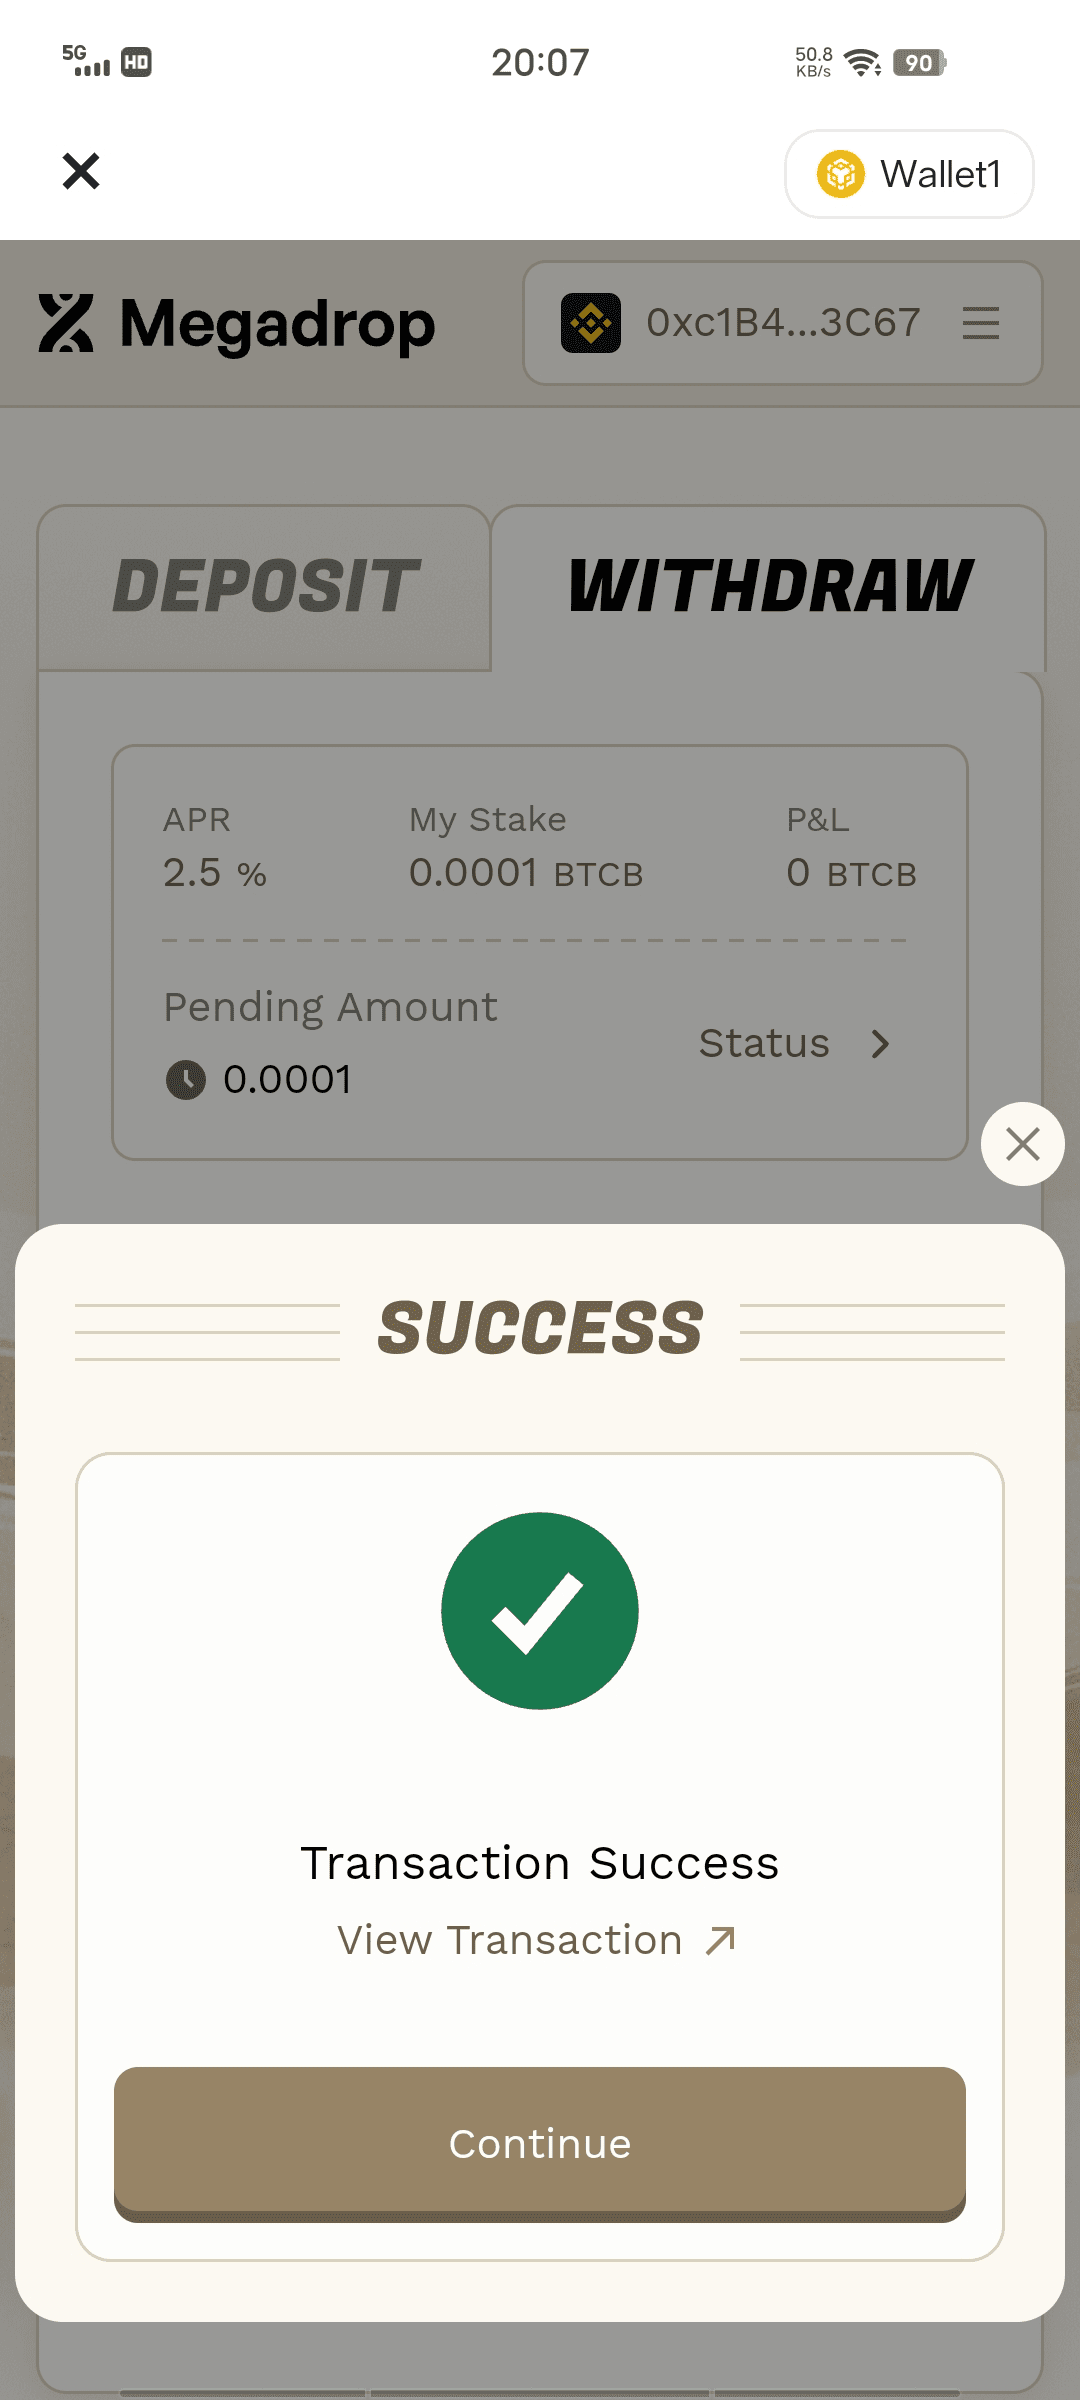Open the hamburger menu
This screenshot has height=2400, width=1080.
981,323
